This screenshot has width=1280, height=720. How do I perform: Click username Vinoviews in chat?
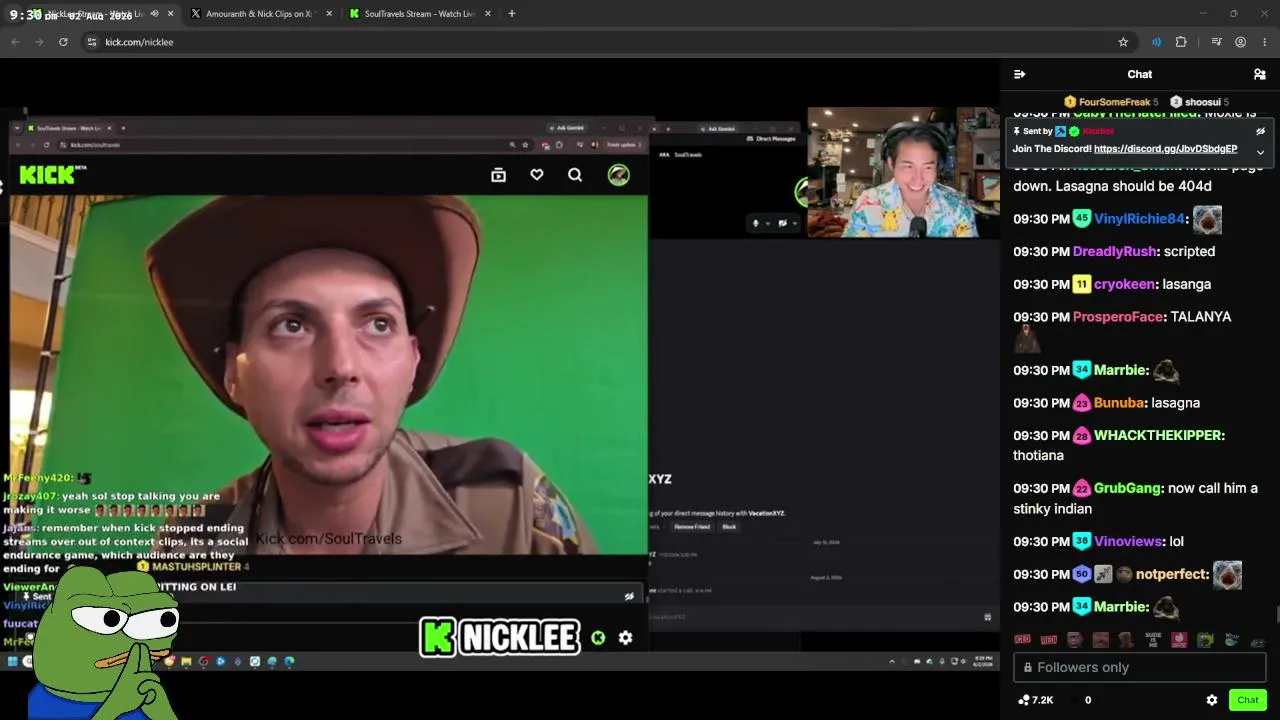pos(1128,542)
